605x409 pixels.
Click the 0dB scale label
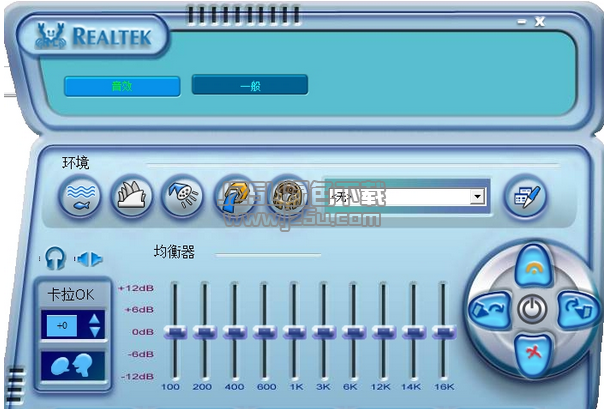(x=143, y=332)
